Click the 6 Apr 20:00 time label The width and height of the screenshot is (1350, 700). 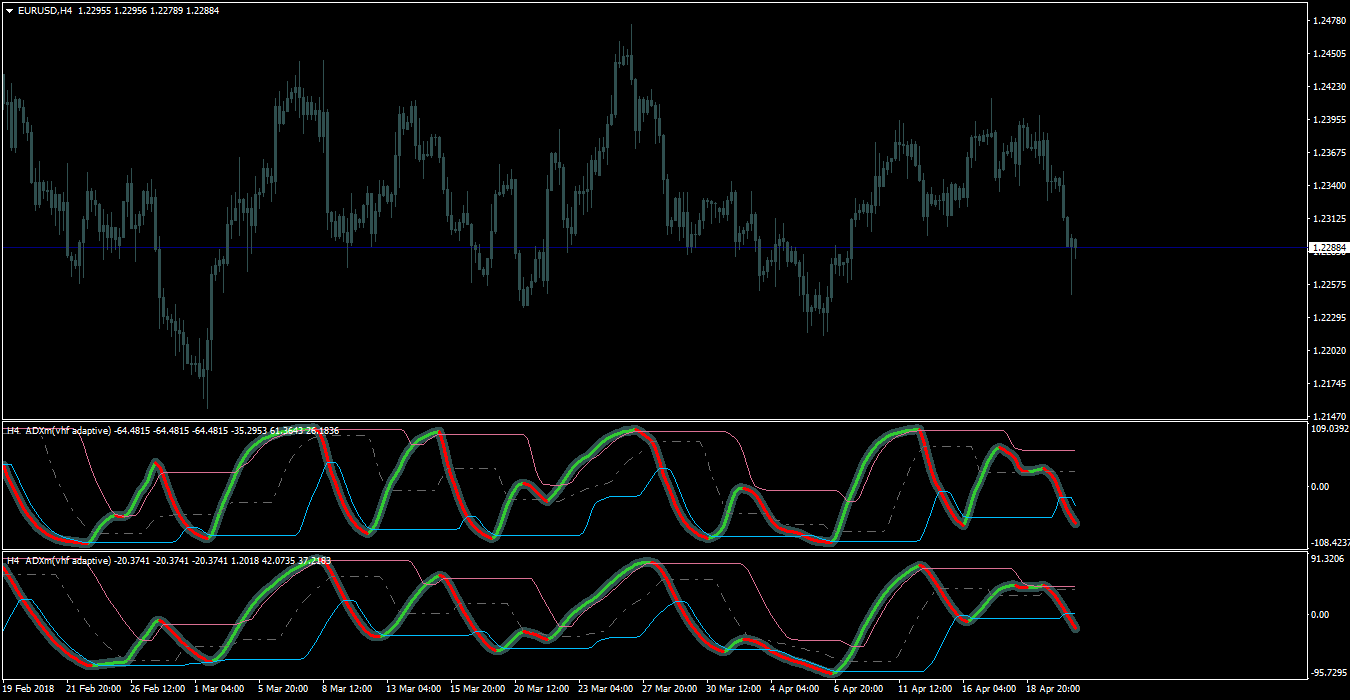tap(861, 689)
